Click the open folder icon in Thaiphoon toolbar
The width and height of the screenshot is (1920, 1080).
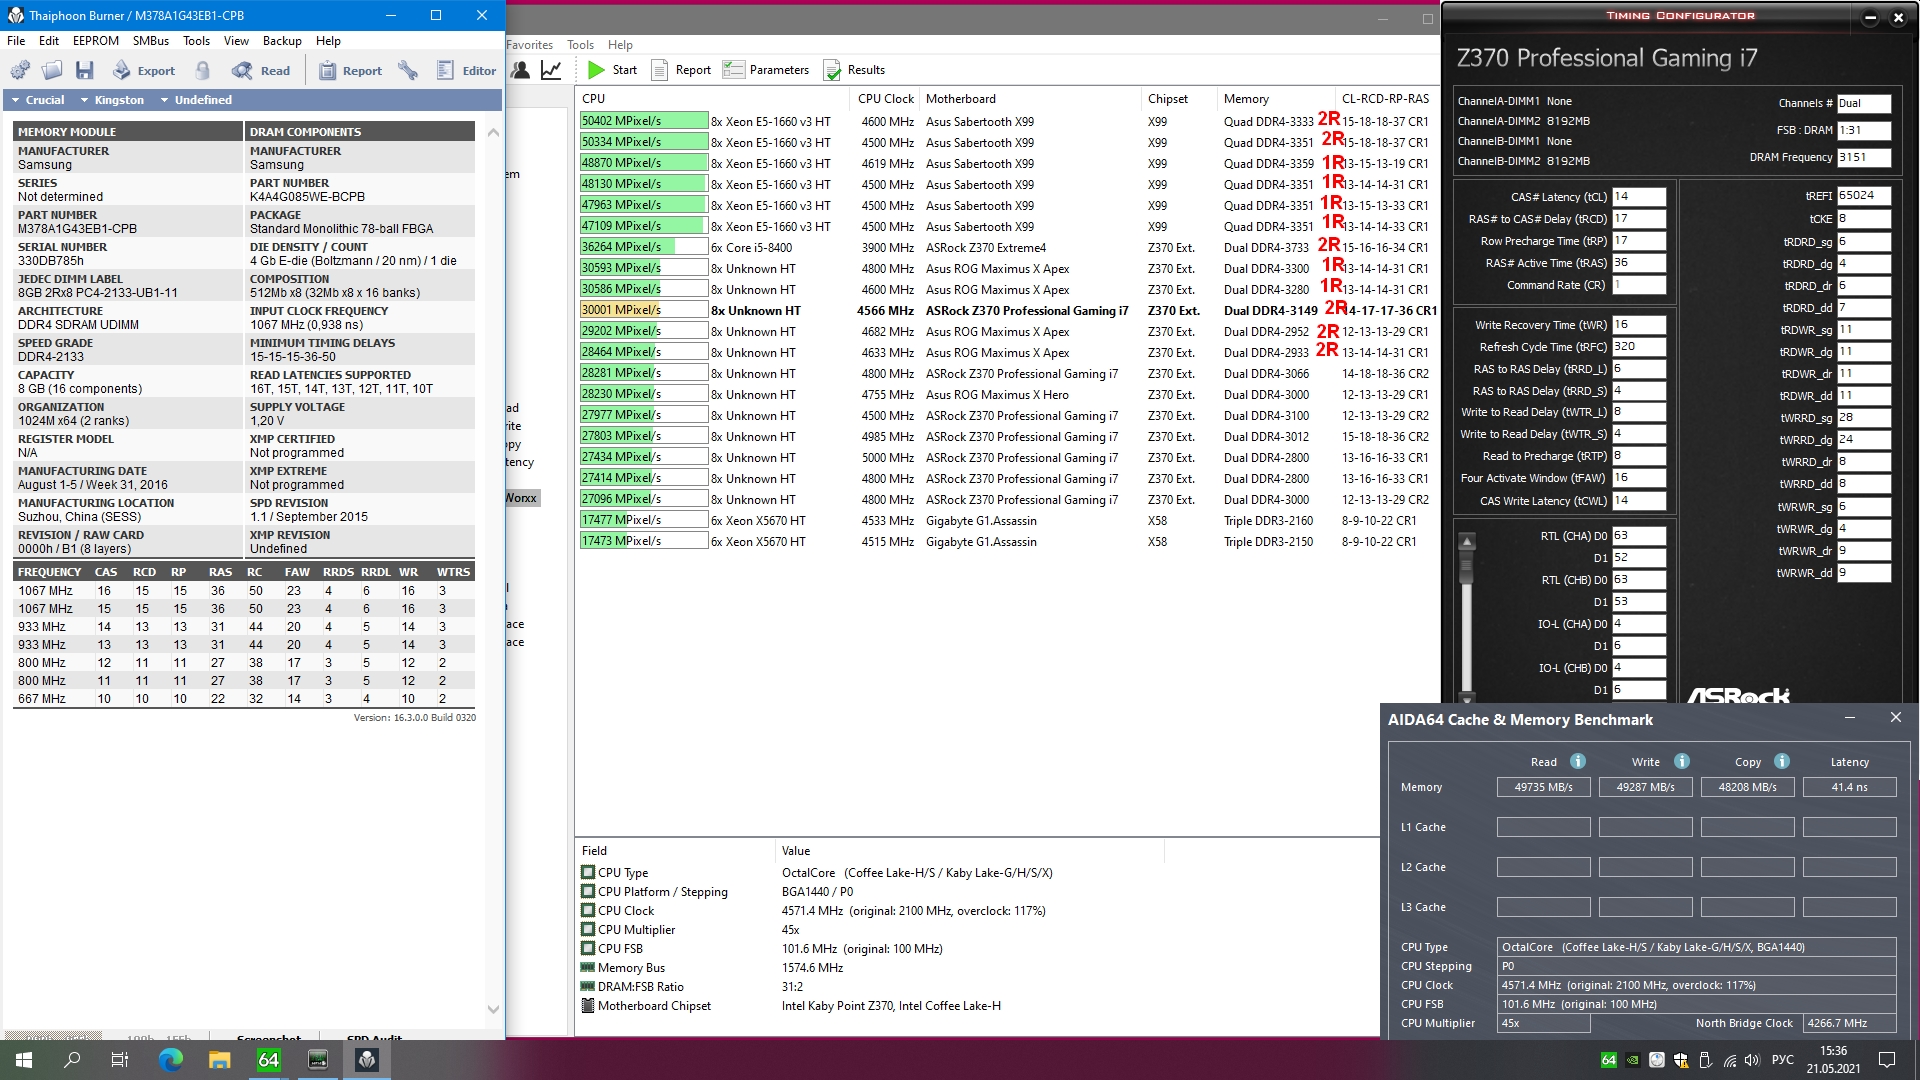coord(52,70)
